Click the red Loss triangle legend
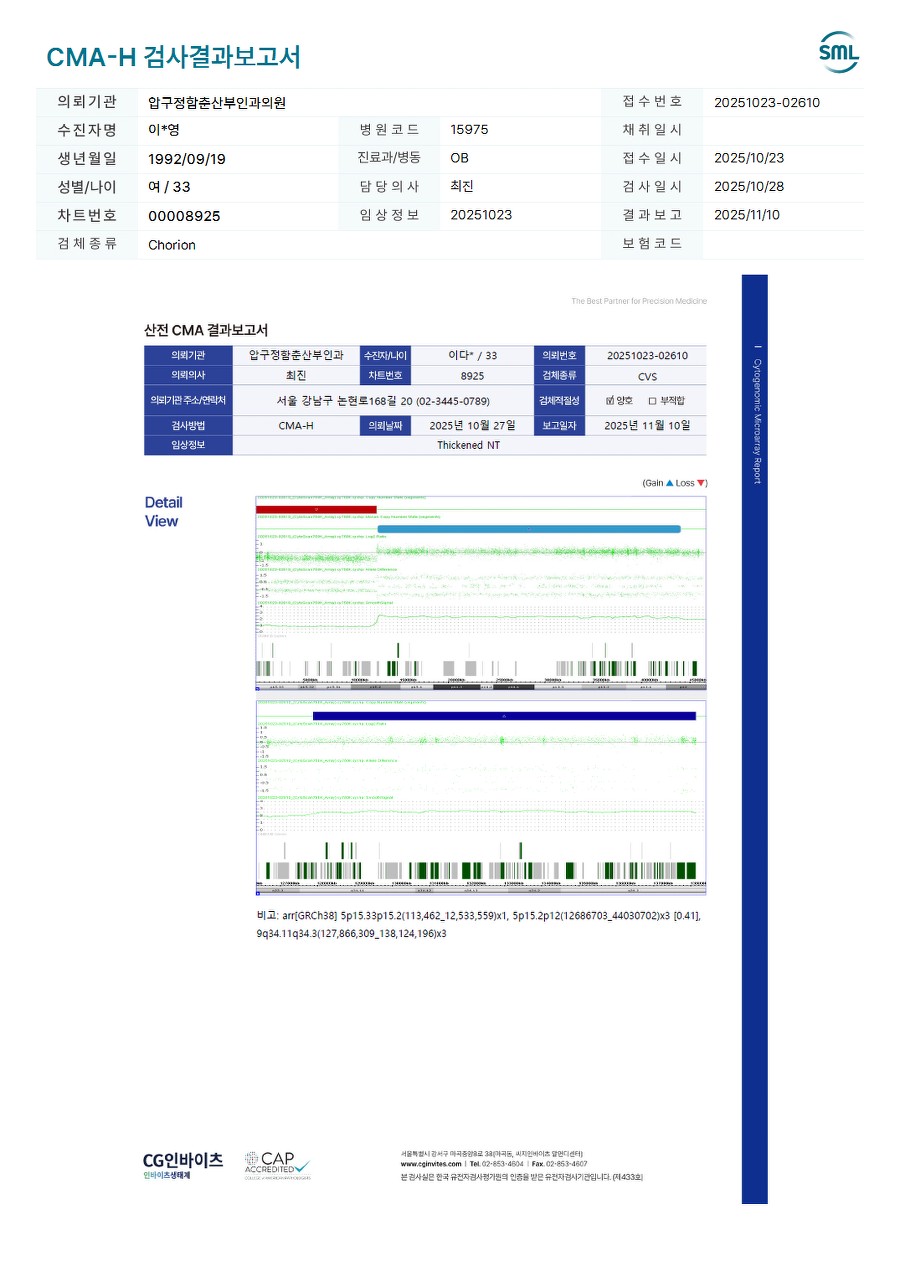The height and width of the screenshot is (1271, 900). 701,483
